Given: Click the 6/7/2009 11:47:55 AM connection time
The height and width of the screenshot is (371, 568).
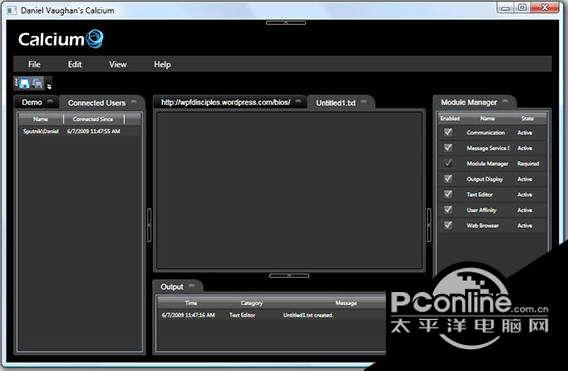Looking at the screenshot, I should pyautogui.click(x=94, y=131).
